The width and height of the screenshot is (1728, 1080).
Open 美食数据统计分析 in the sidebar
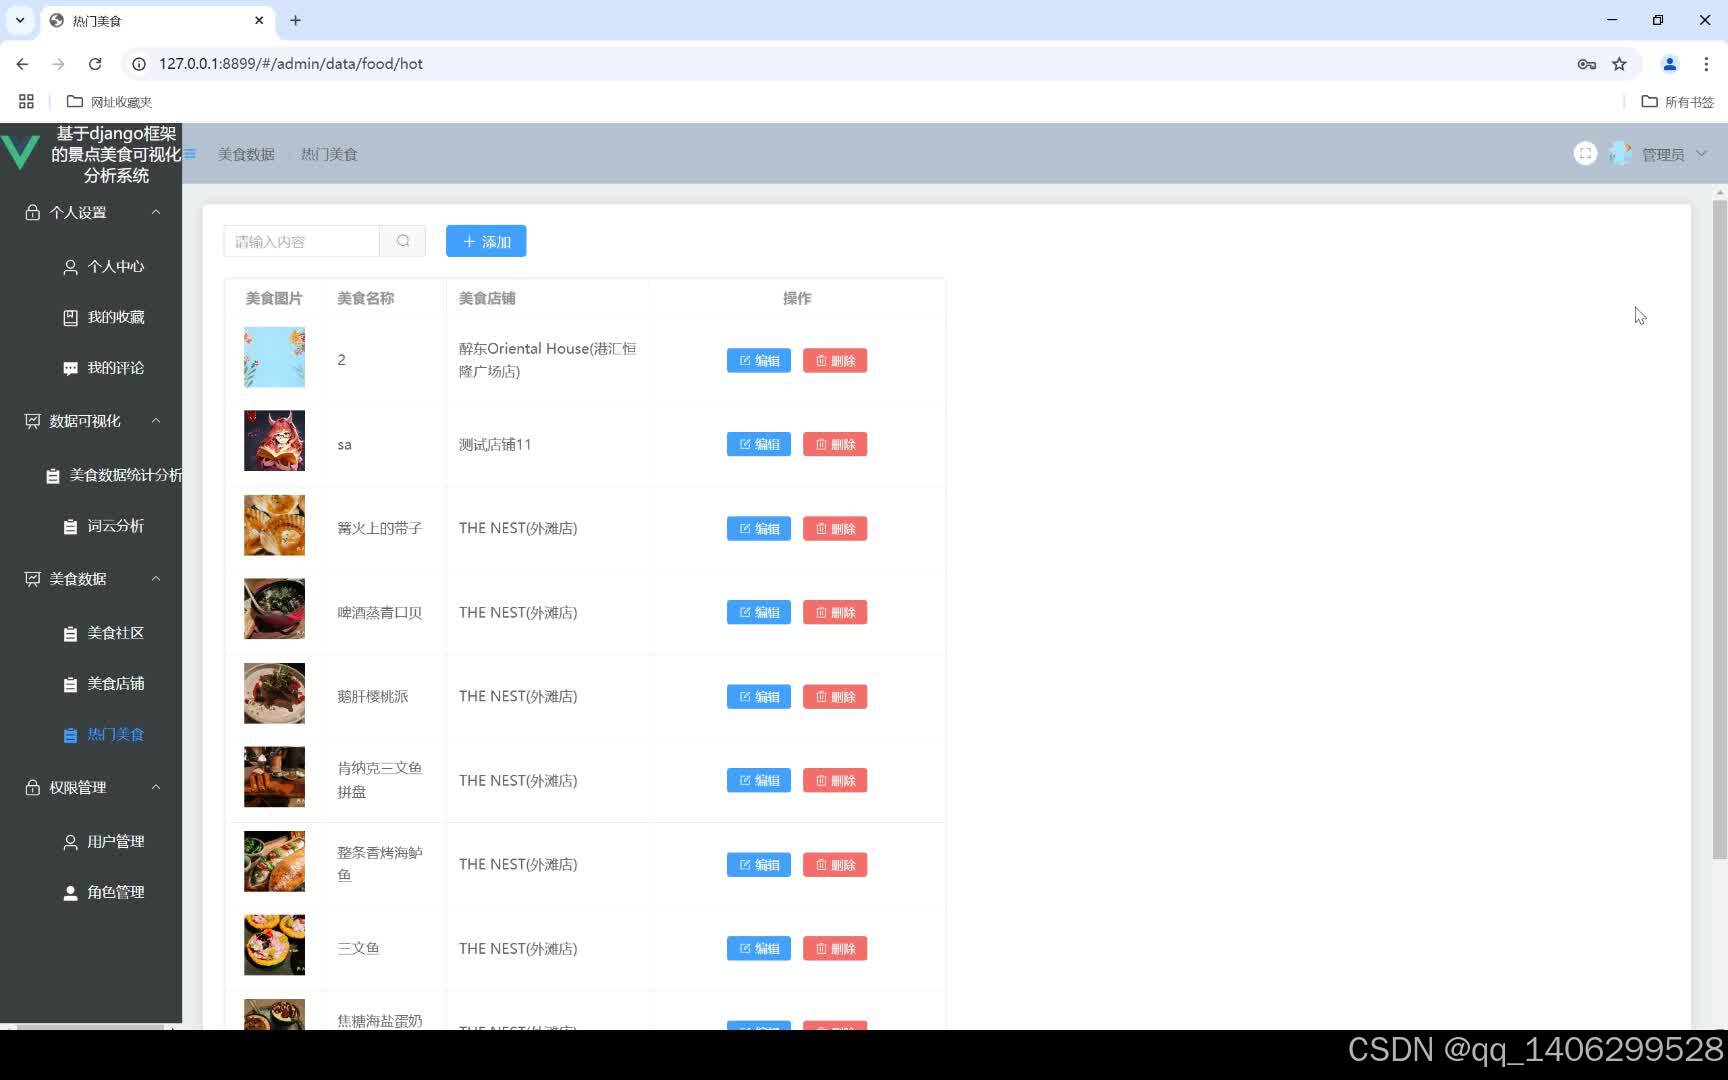pos(113,476)
